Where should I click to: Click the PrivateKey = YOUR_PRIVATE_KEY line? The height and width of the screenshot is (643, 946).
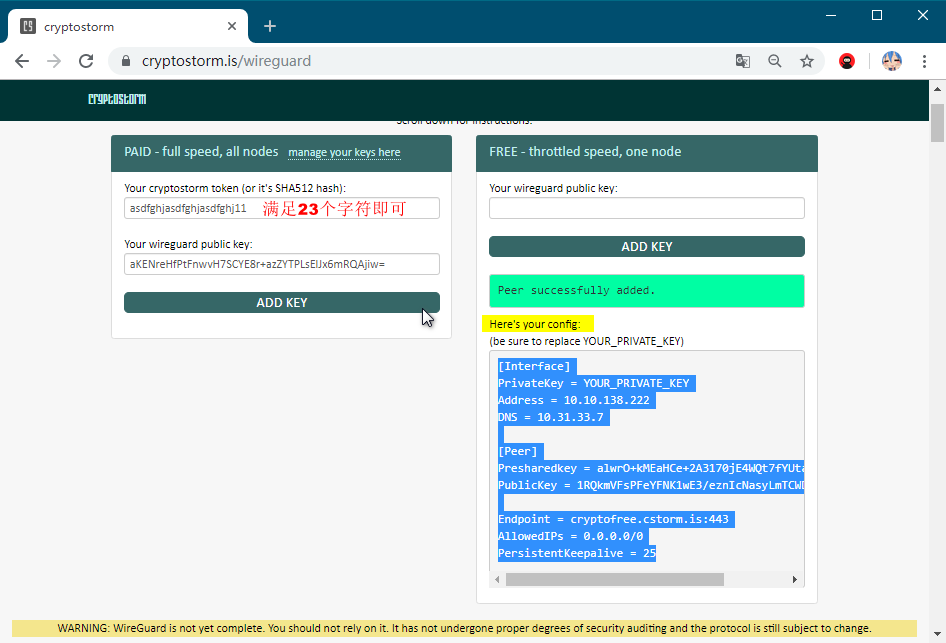[594, 383]
